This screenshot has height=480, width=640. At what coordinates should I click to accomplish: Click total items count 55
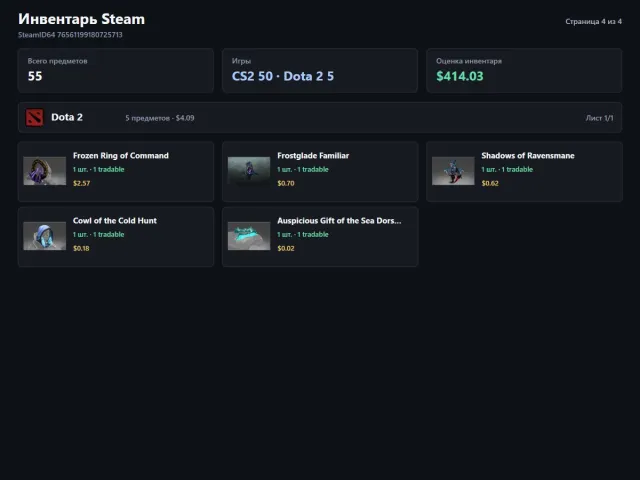pyautogui.click(x=35, y=76)
